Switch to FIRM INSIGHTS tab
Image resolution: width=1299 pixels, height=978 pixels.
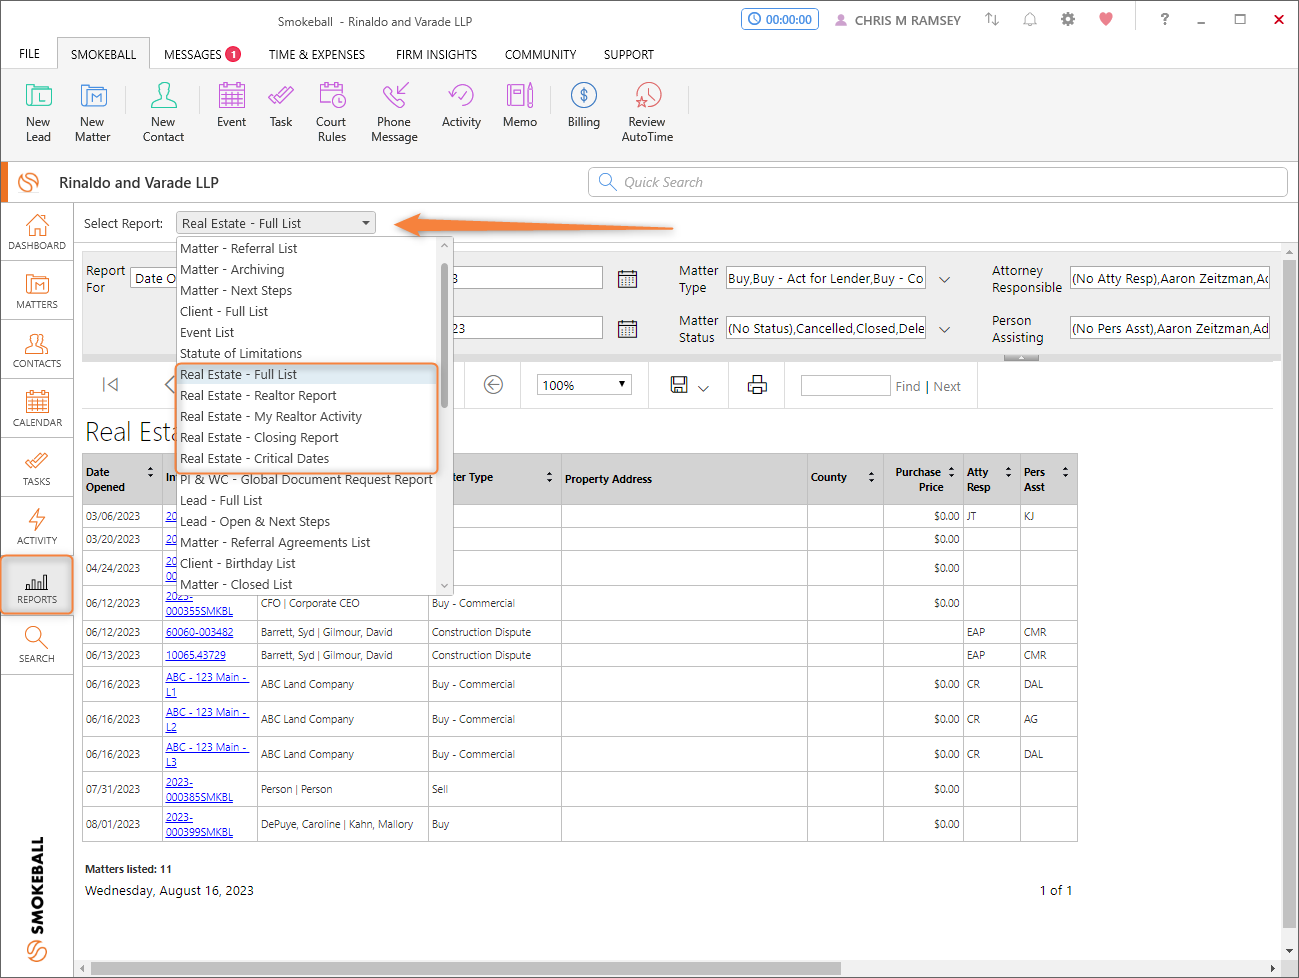[x=436, y=54]
